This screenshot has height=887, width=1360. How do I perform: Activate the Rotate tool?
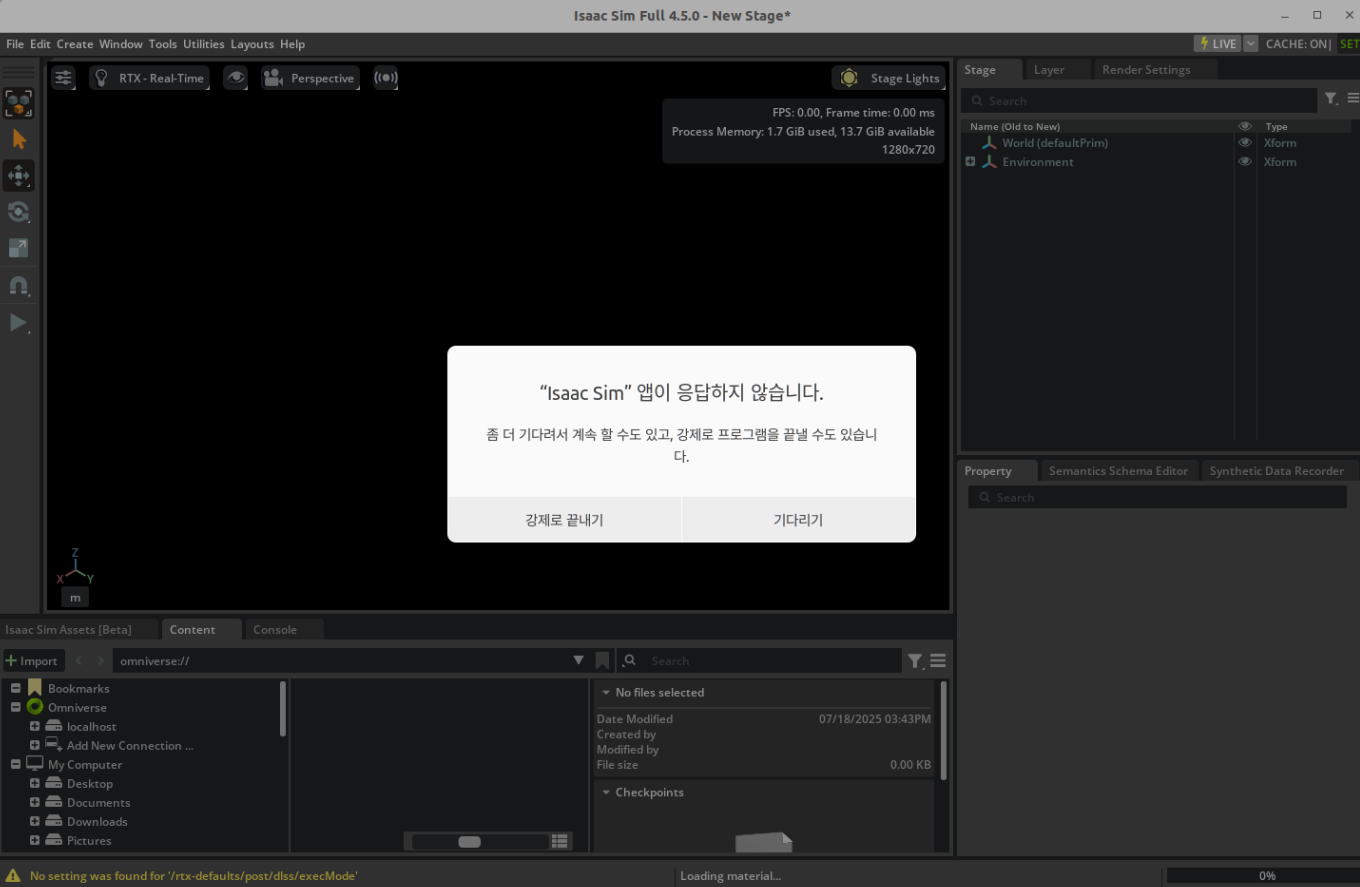coord(18,212)
